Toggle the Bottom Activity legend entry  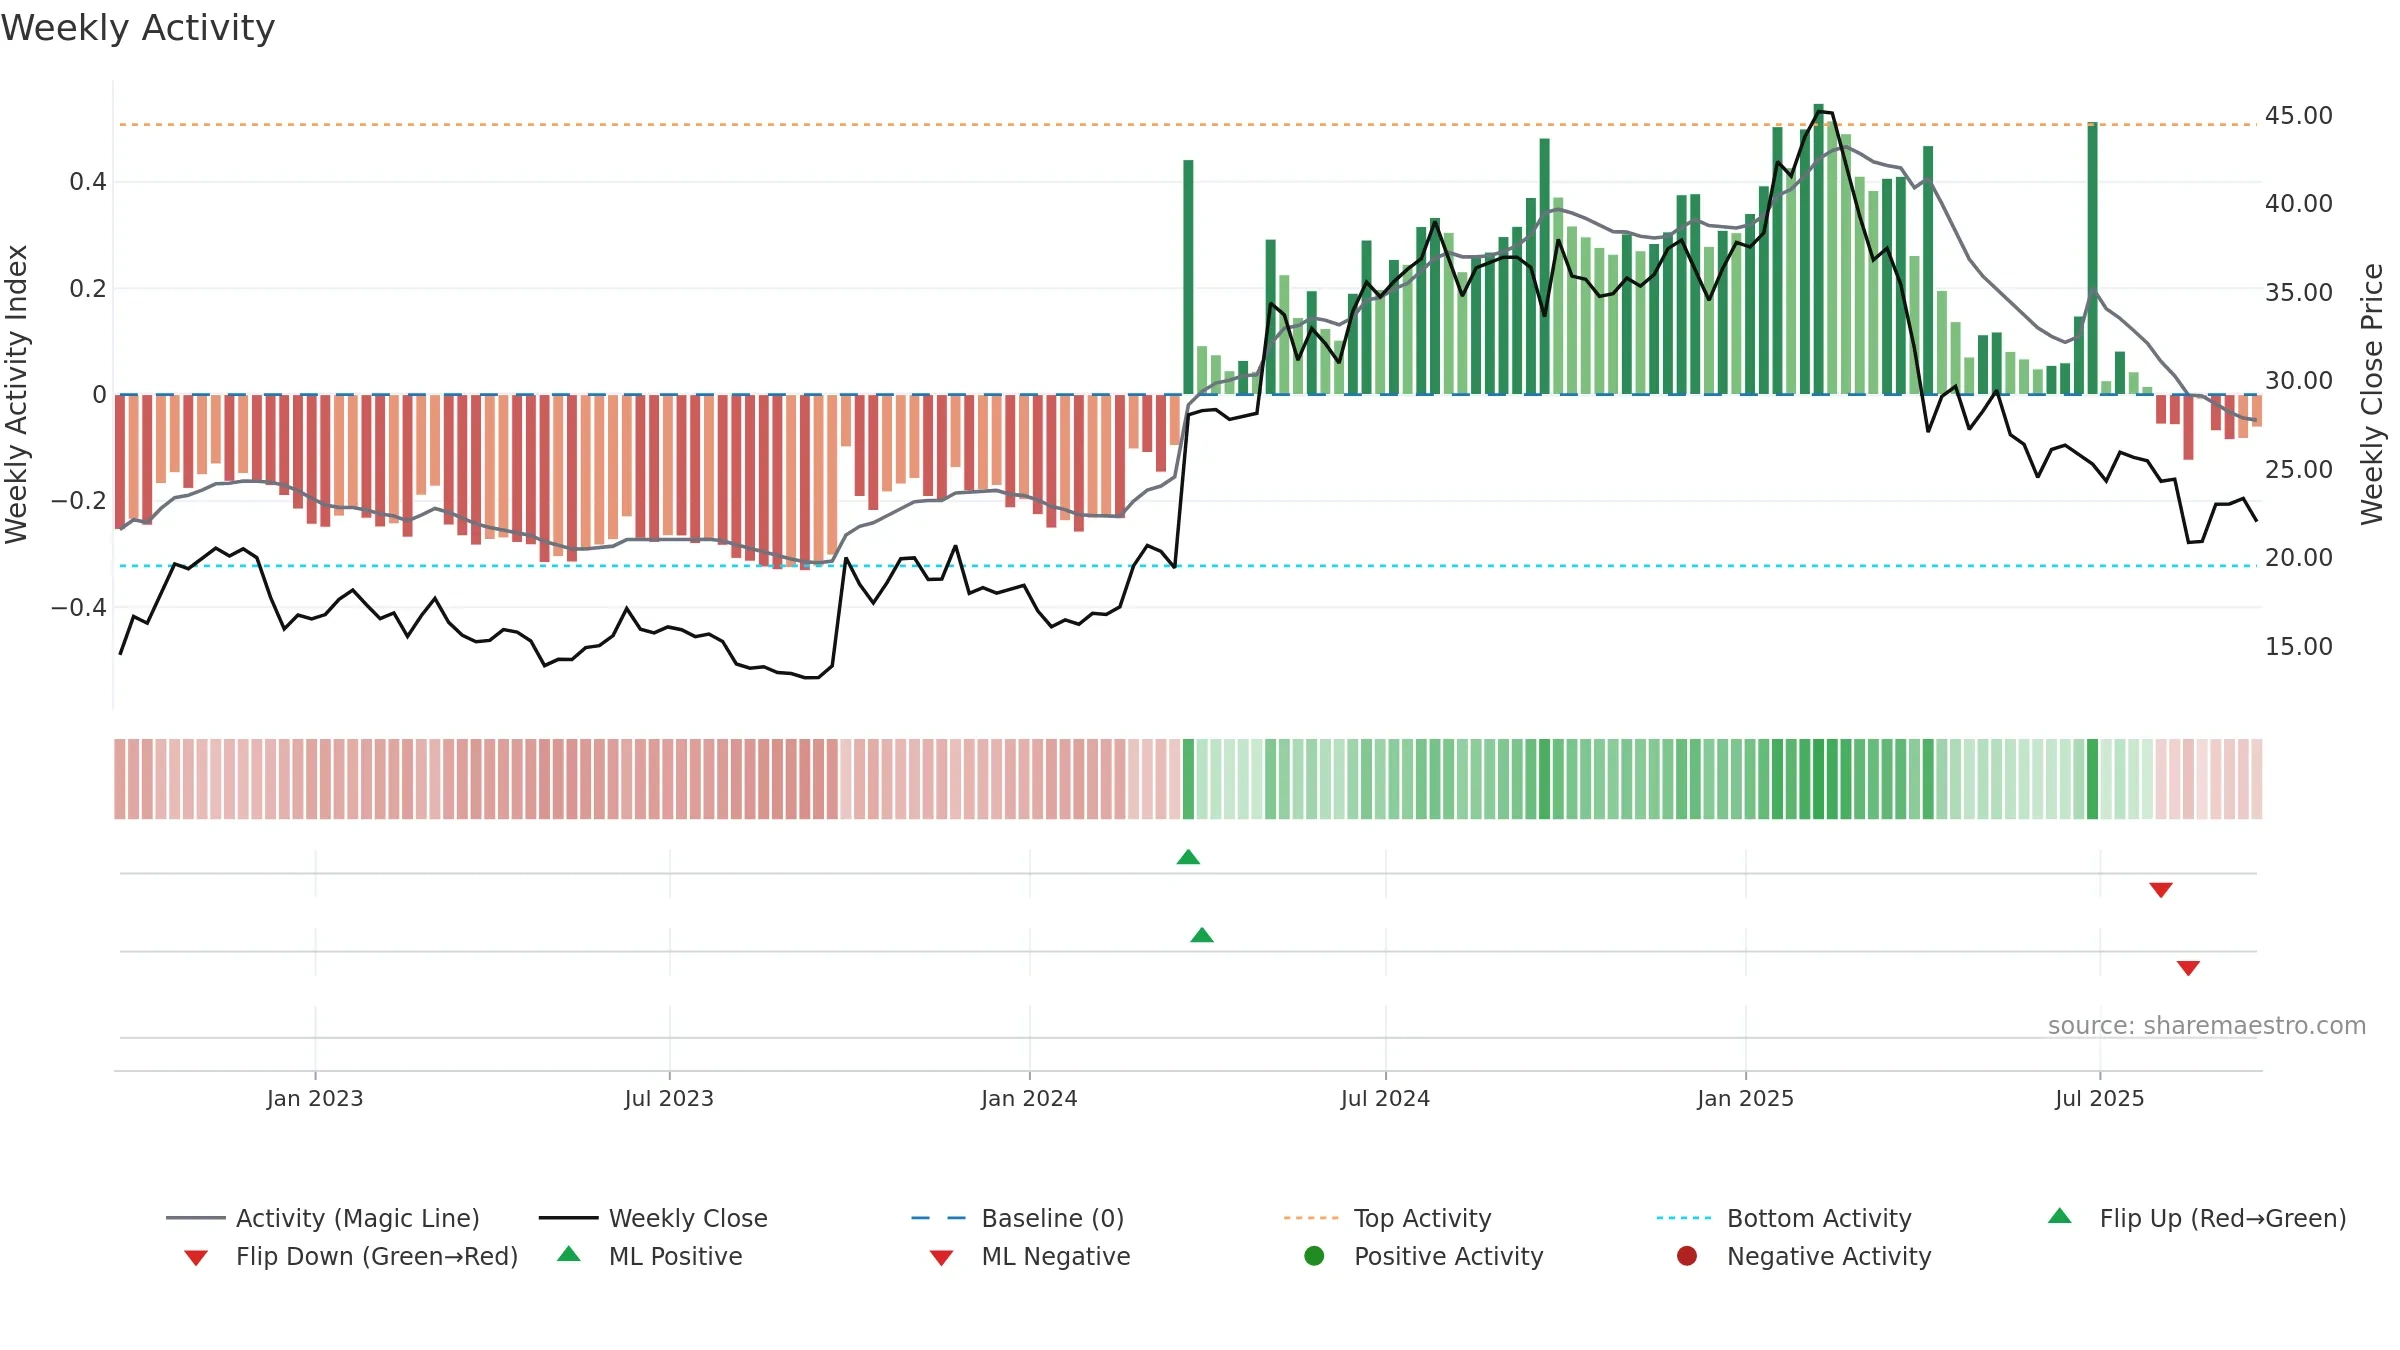(1784, 1218)
